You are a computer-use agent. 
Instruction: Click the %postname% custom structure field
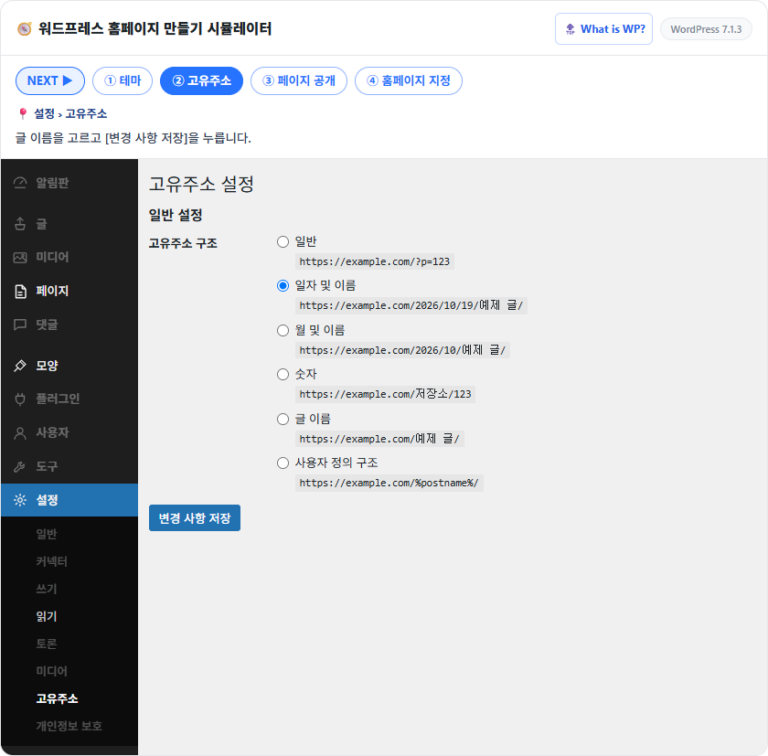(x=389, y=483)
